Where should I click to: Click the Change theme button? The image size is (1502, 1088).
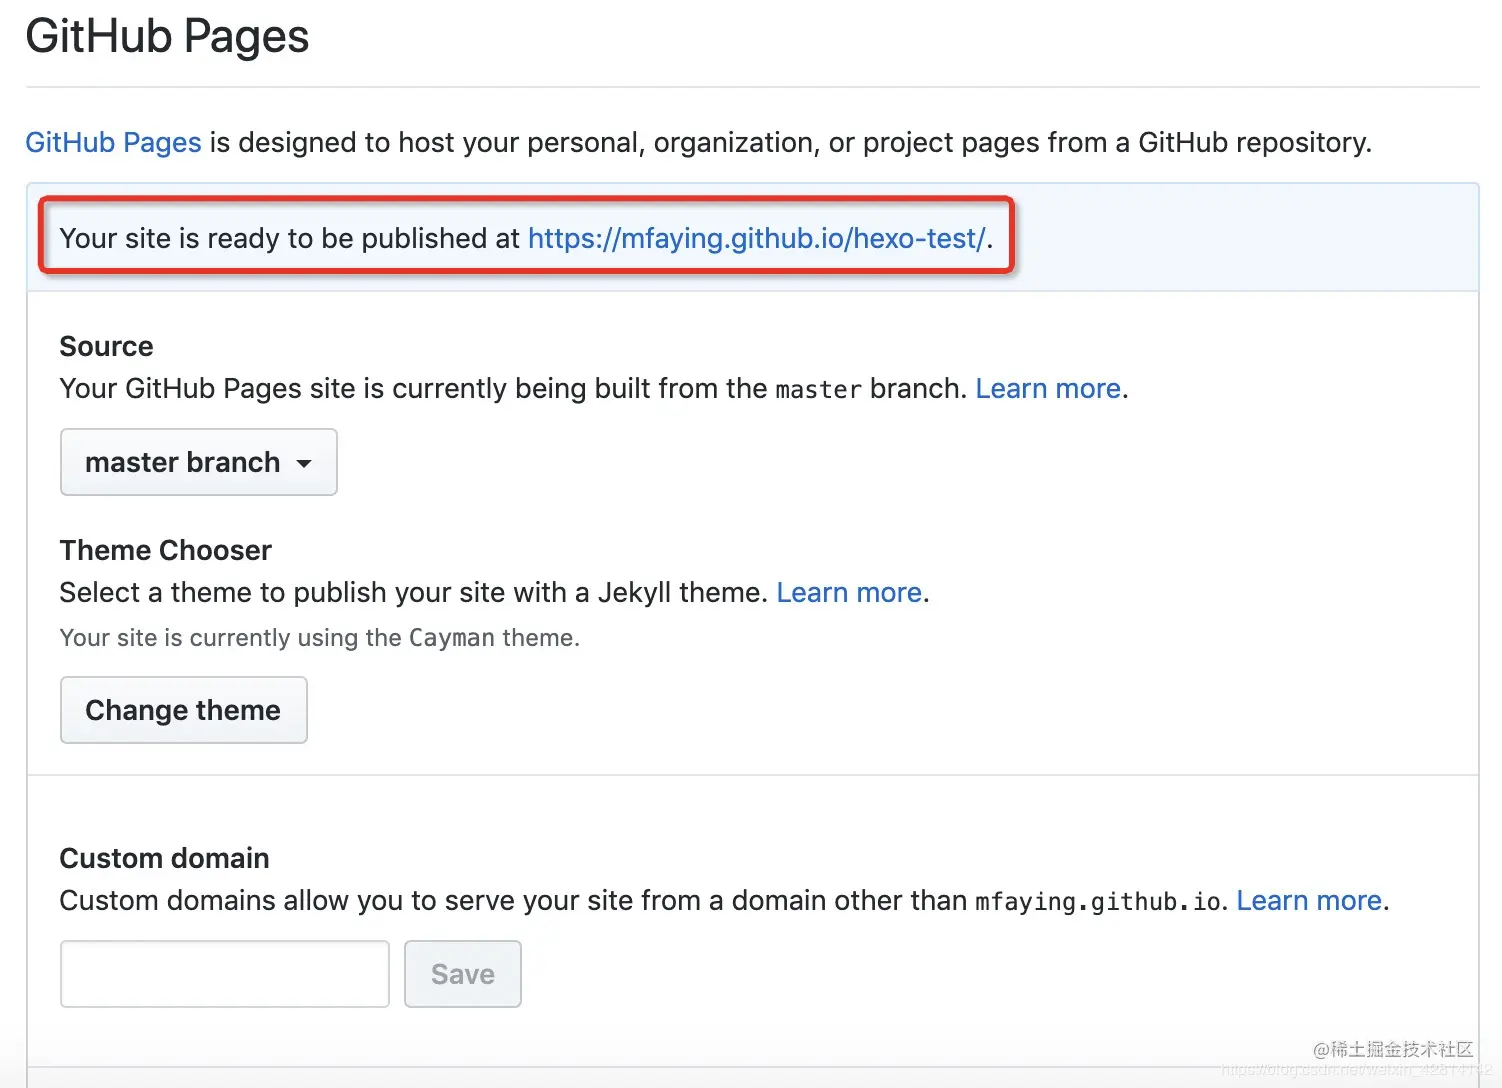coord(184,710)
